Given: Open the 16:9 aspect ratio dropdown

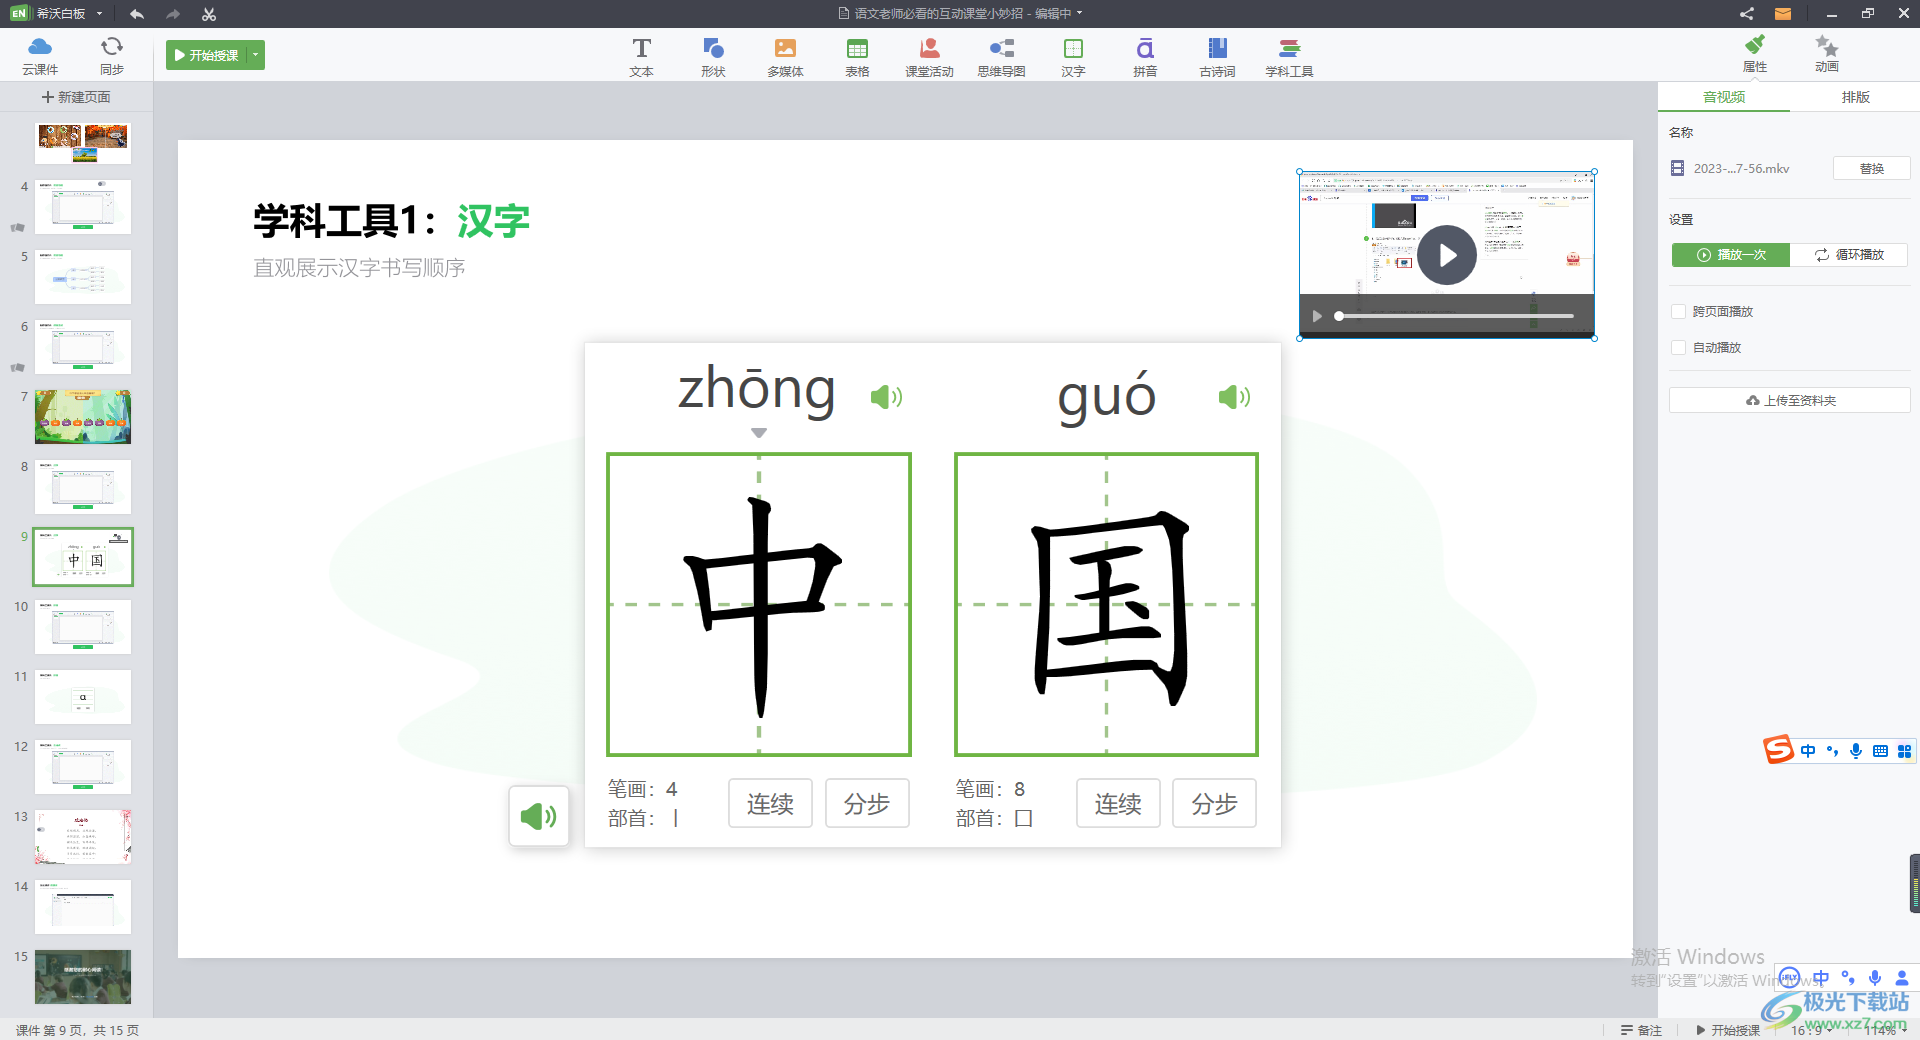Looking at the screenshot, I should pos(1811,1030).
